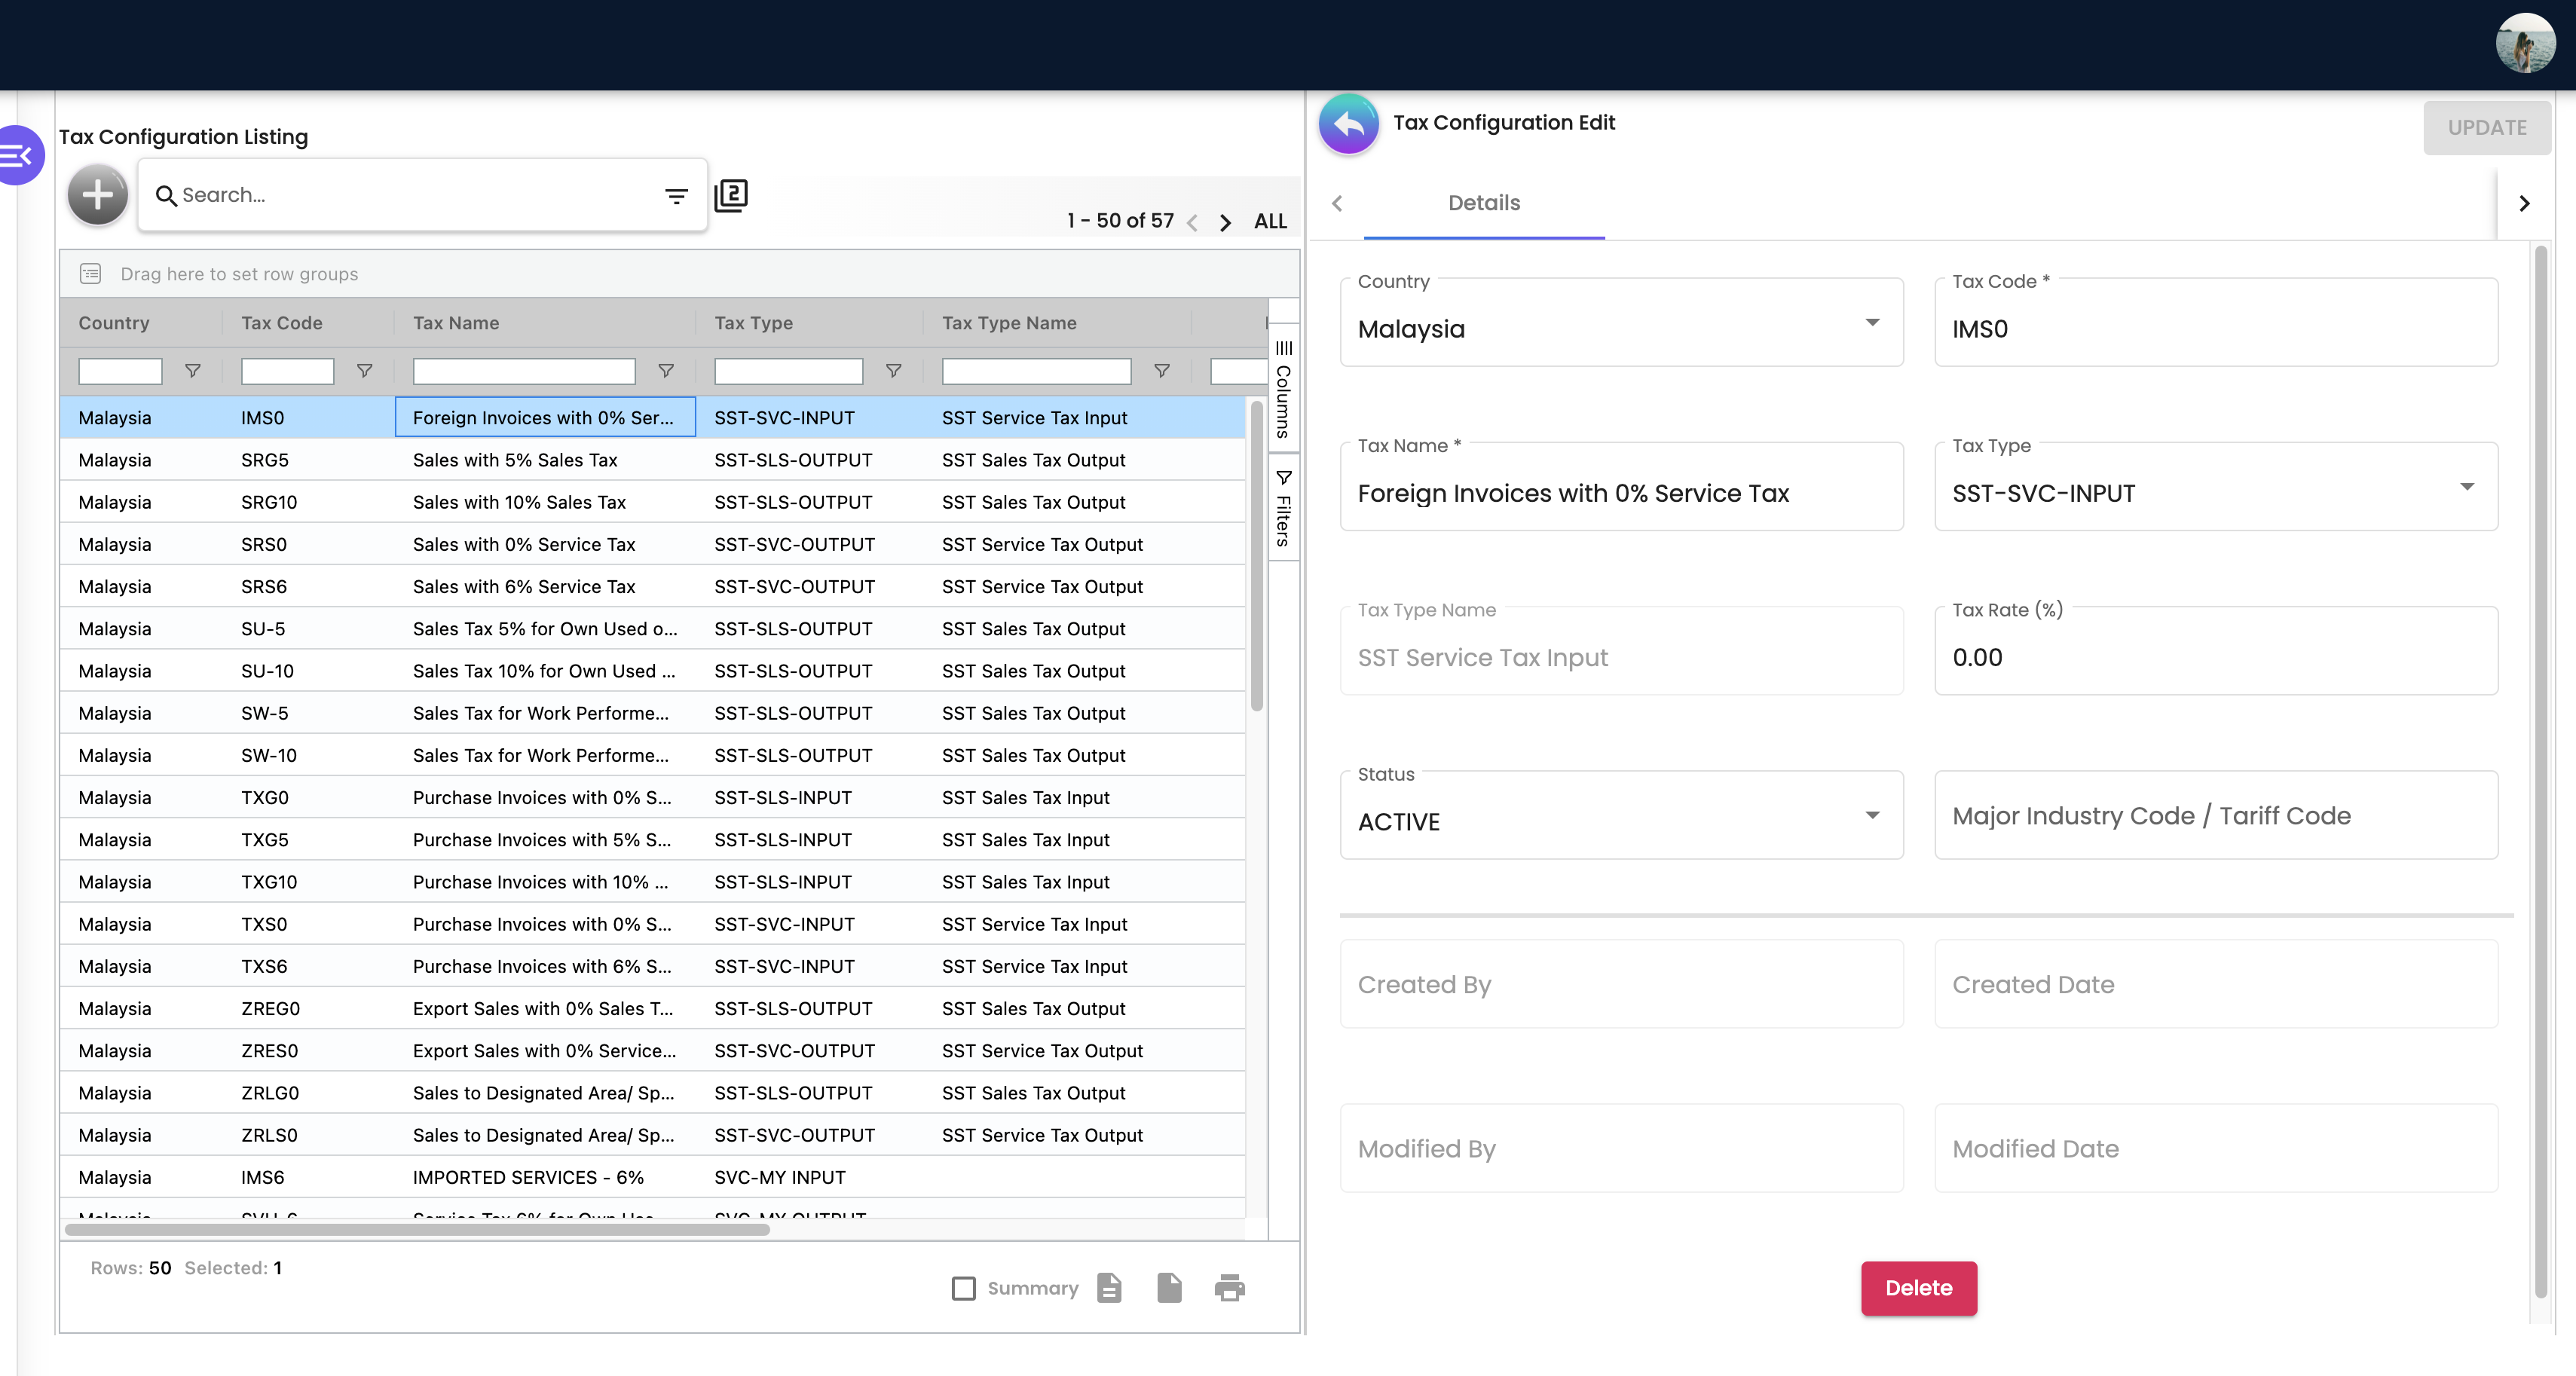Click the plus add-new button

click(97, 195)
